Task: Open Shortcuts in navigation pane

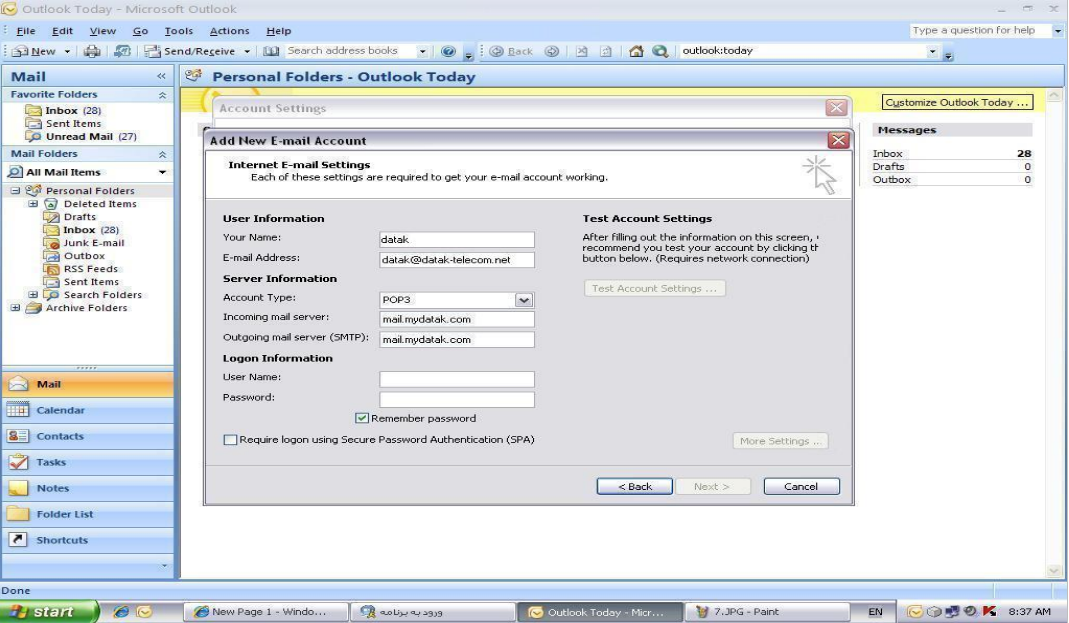Action: pyautogui.click(x=88, y=540)
